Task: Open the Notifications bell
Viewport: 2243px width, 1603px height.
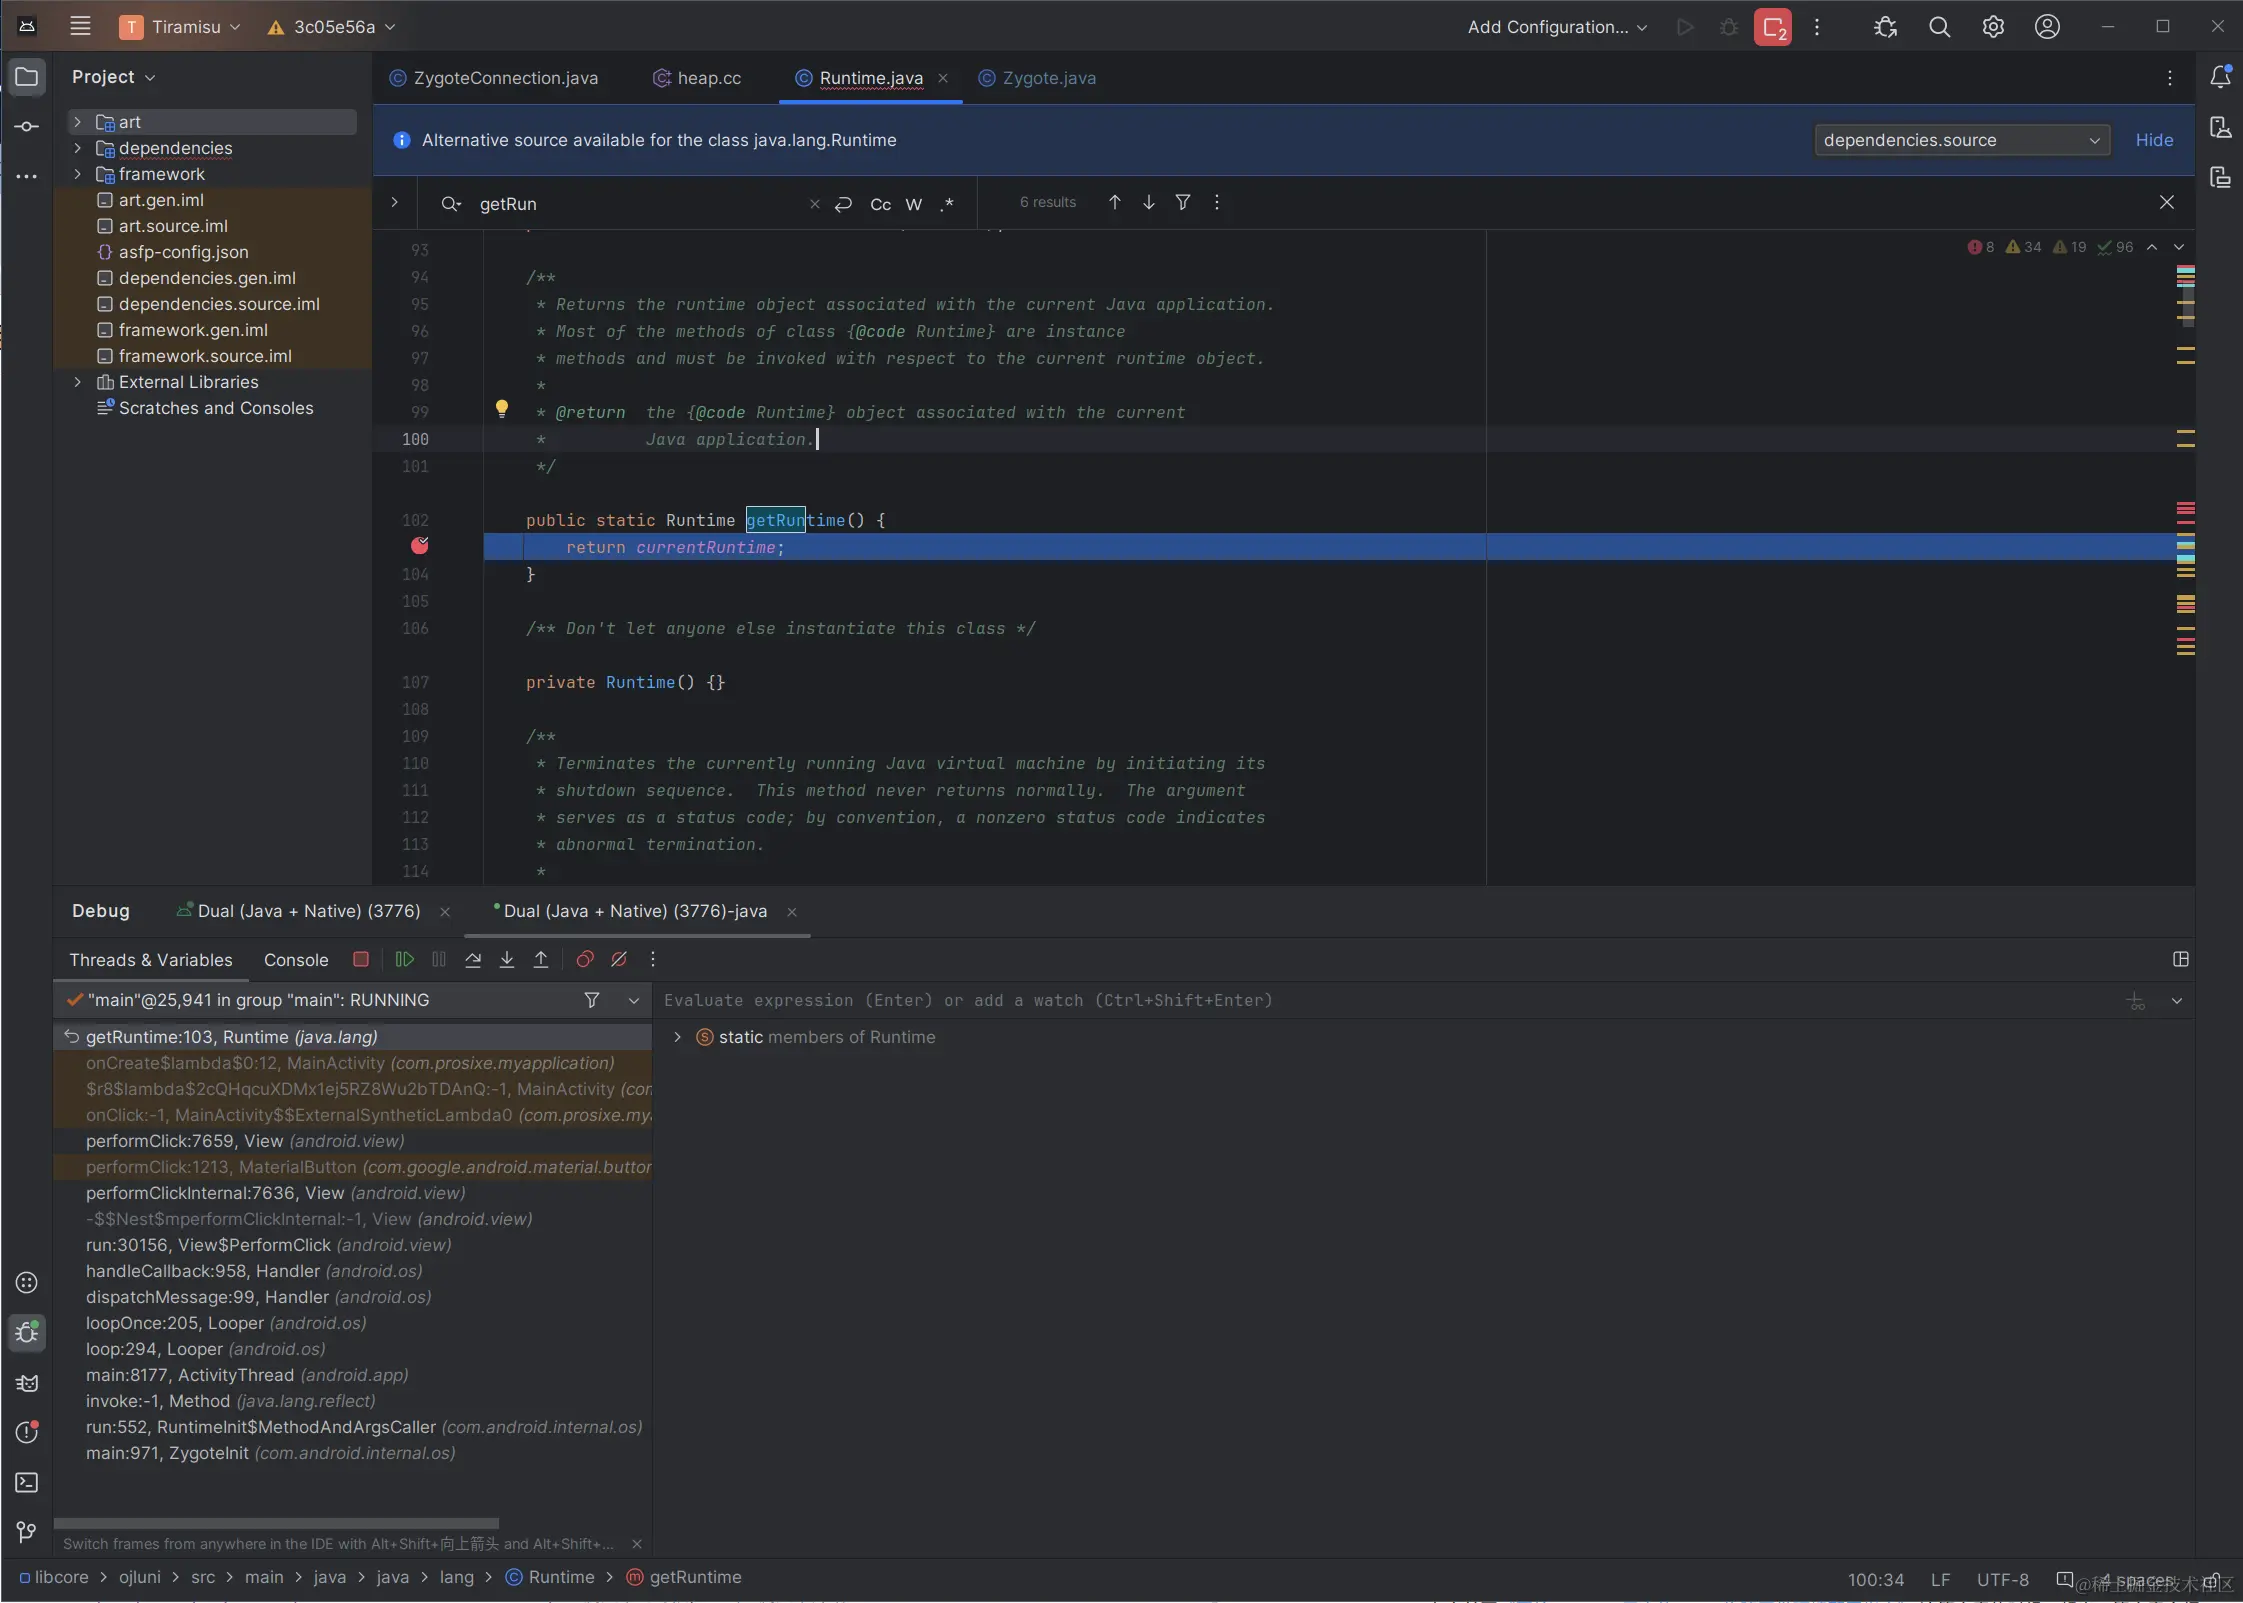Action: pyautogui.click(x=2220, y=77)
